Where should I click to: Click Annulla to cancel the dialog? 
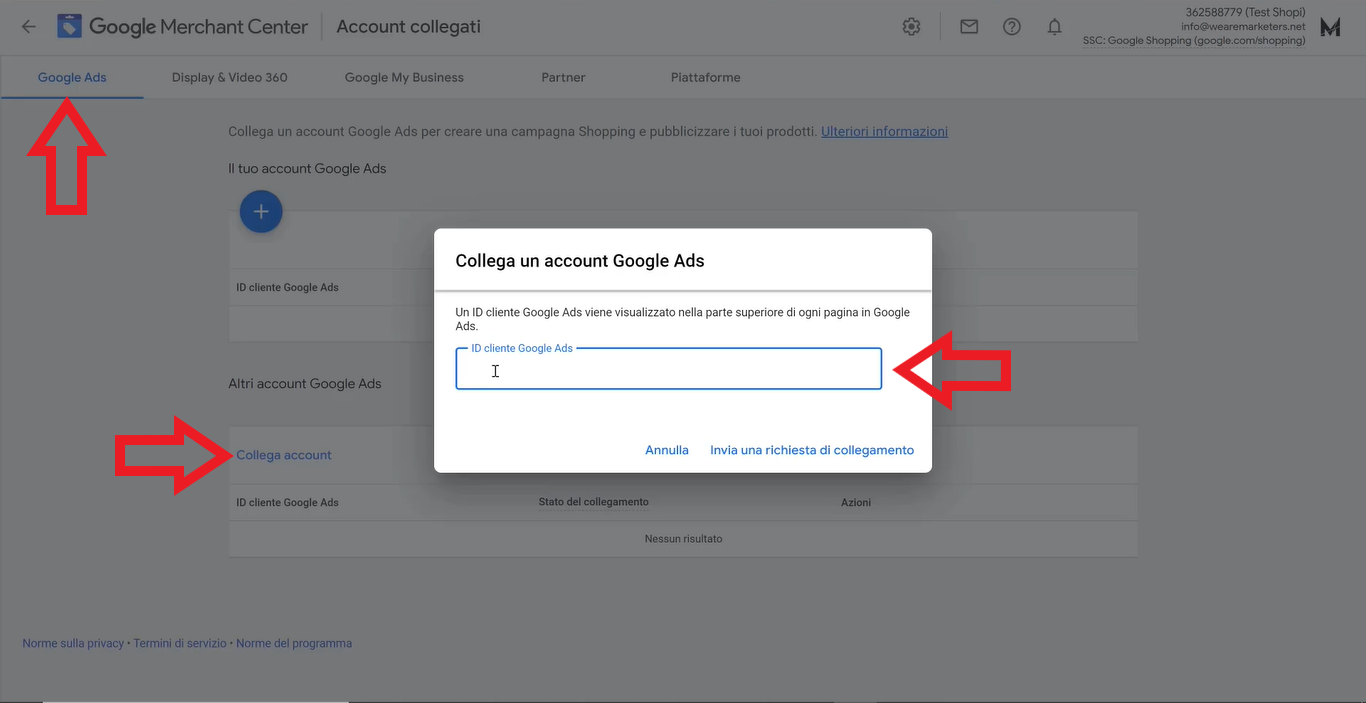[667, 450]
